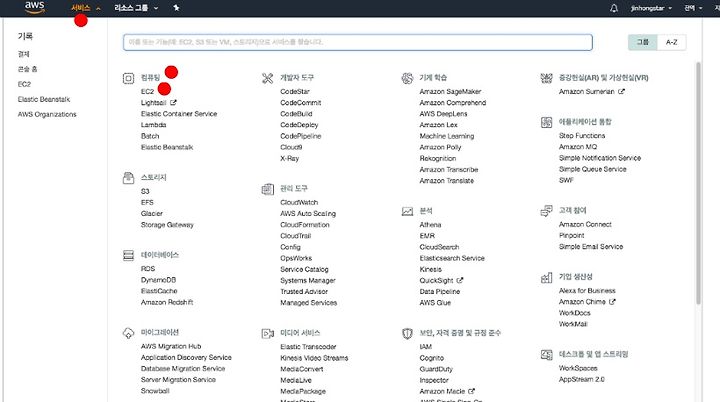Image resolution: width=720 pixels, height=402 pixels.
Task: Open Amazon Connect service
Action: pyautogui.click(x=585, y=224)
